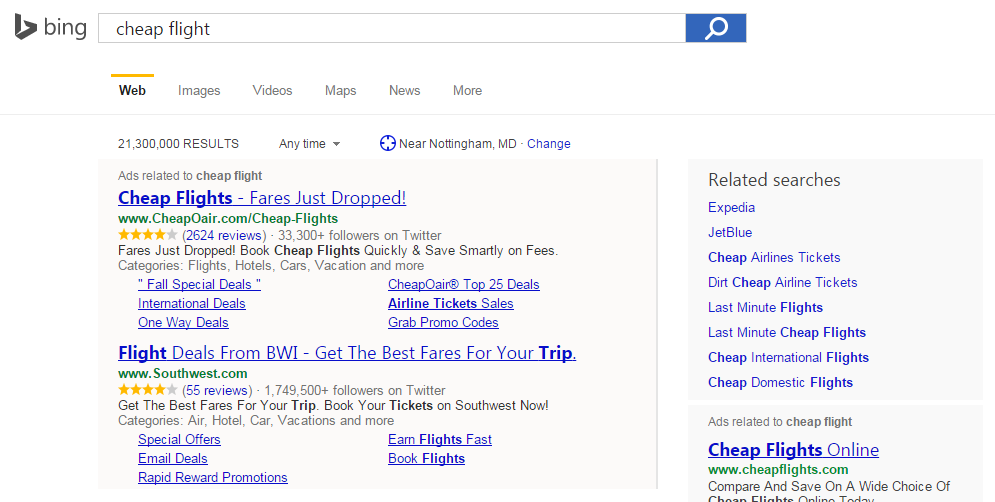Click the CheapOair star rating
Screen dimensions: 995x502
tap(147, 236)
